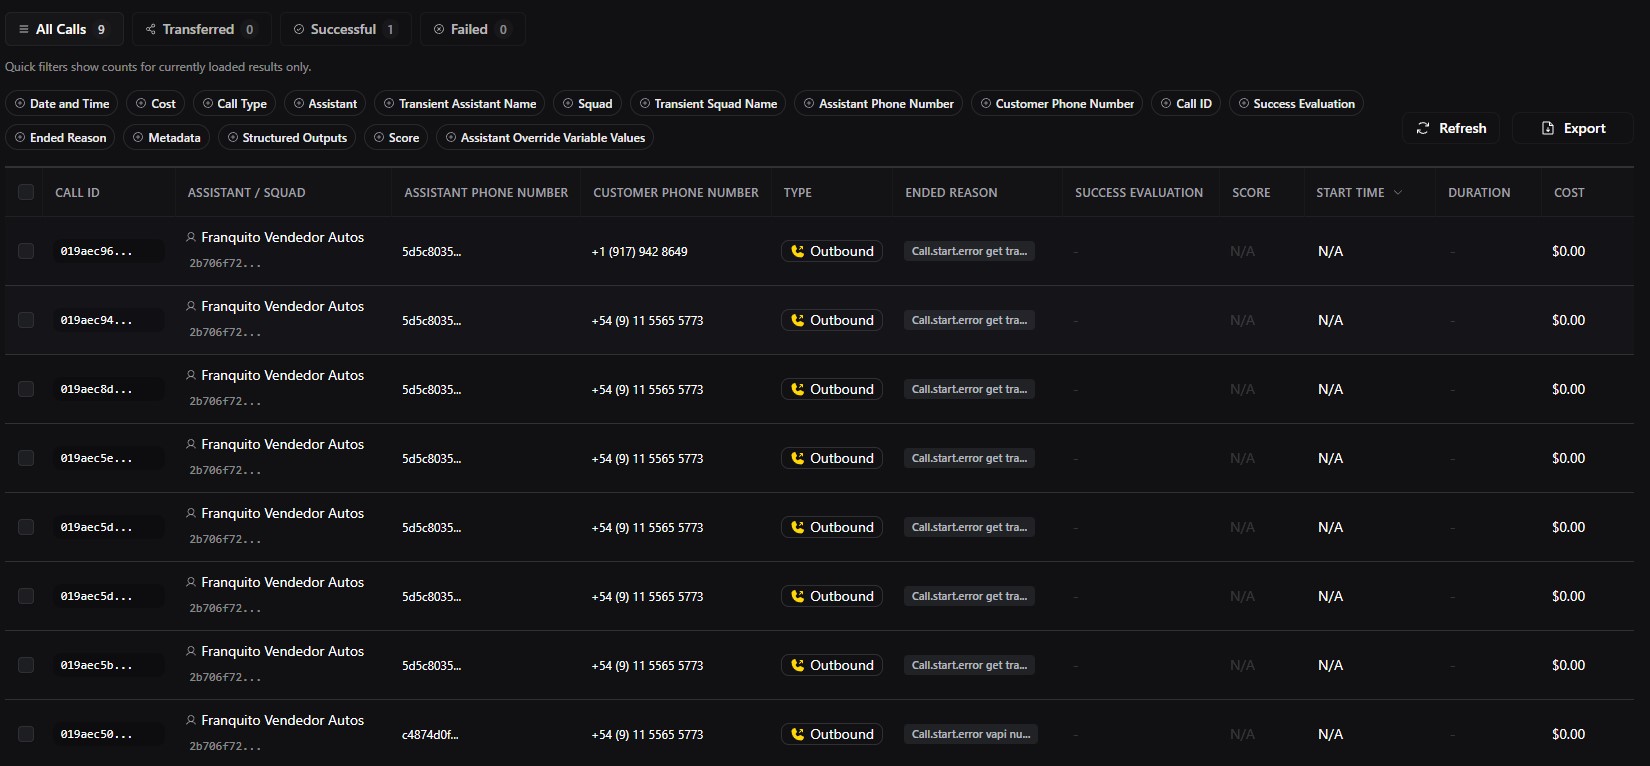Open the Date and Time filter
Screen dimensions: 1650x766
tap(62, 103)
